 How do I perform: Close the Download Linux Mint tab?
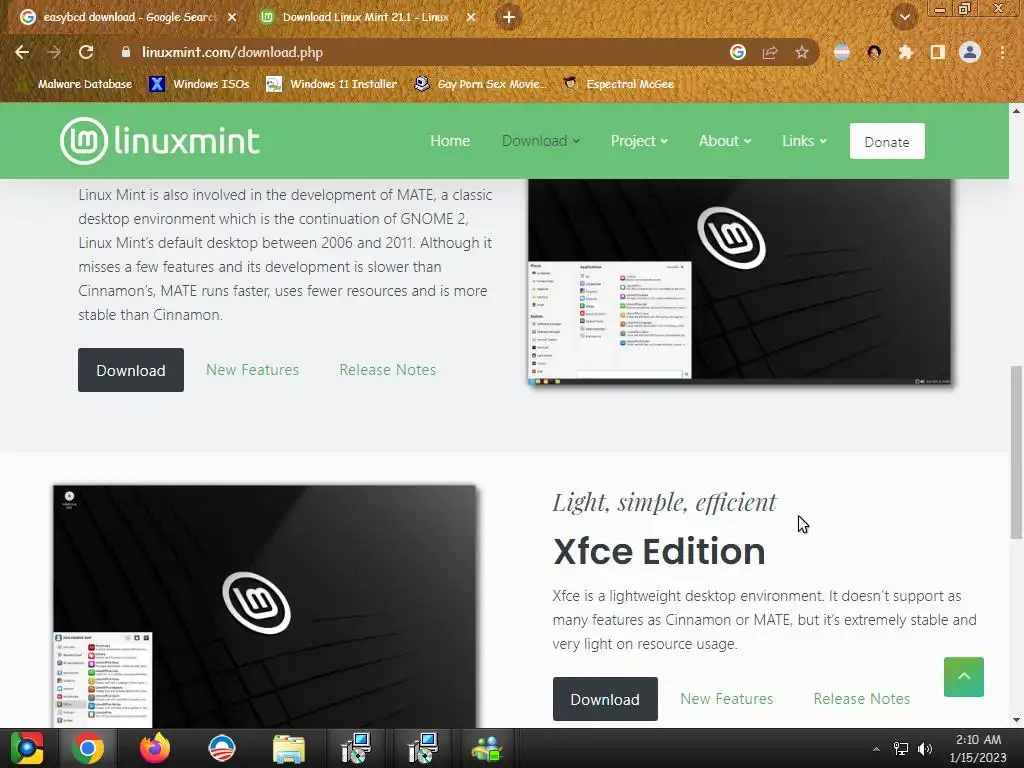(x=471, y=18)
